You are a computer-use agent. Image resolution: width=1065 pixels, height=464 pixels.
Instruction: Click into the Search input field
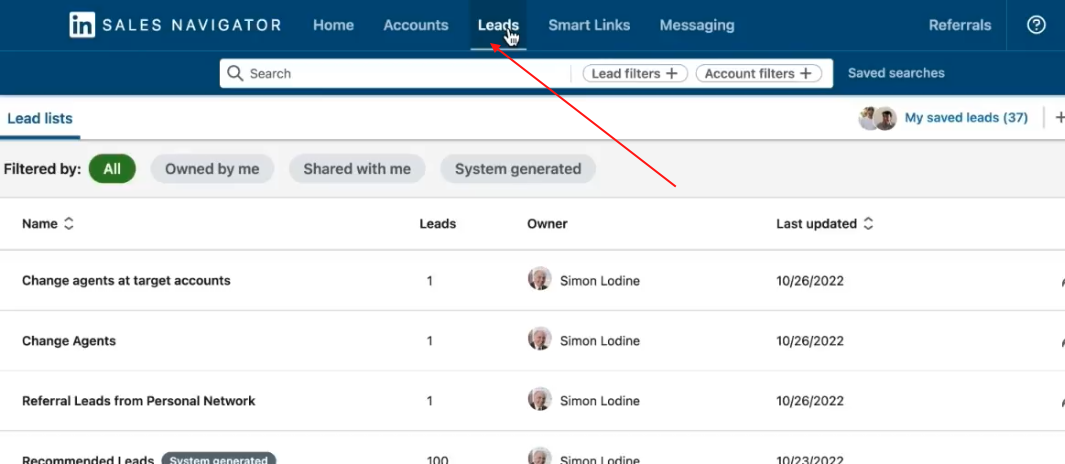400,73
